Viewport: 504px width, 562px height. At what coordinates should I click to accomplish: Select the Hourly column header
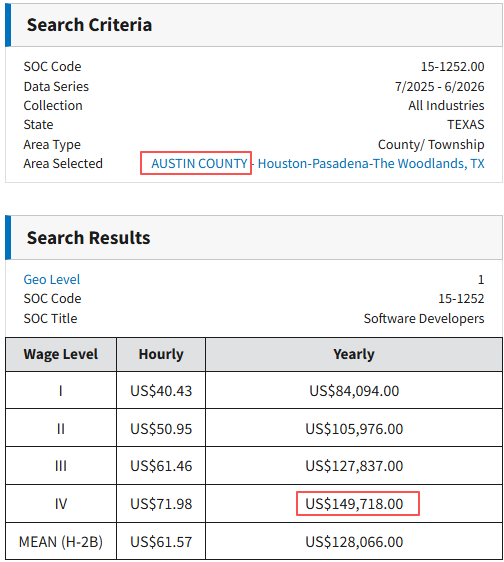pyautogui.click(x=161, y=354)
